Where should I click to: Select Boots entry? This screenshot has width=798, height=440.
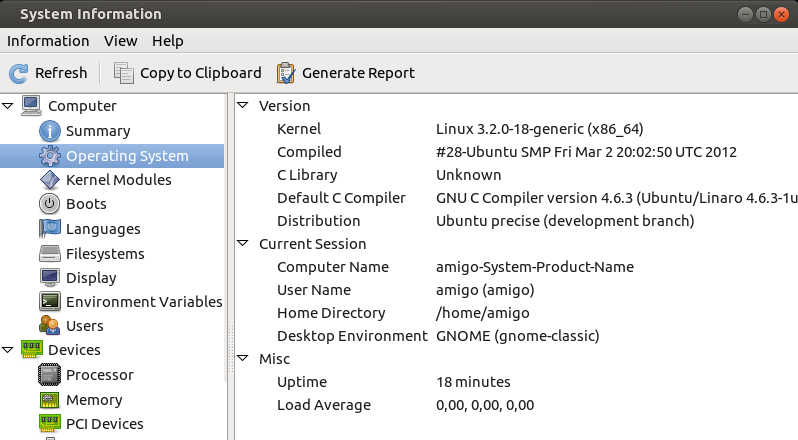[x=86, y=204]
